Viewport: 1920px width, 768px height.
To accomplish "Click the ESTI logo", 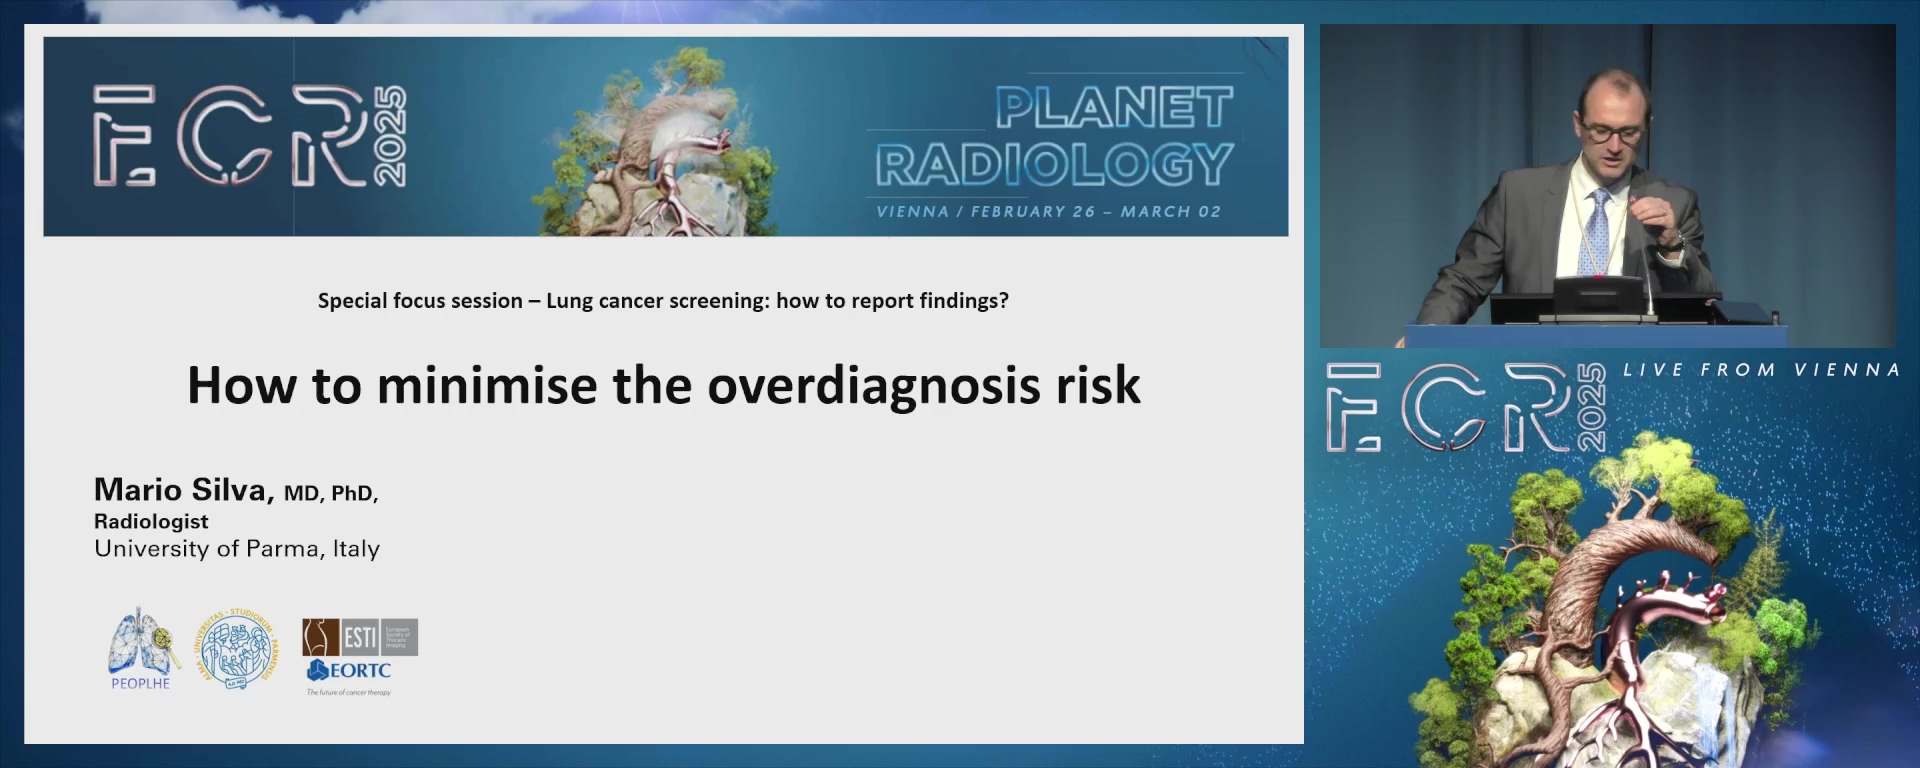I will [360, 637].
